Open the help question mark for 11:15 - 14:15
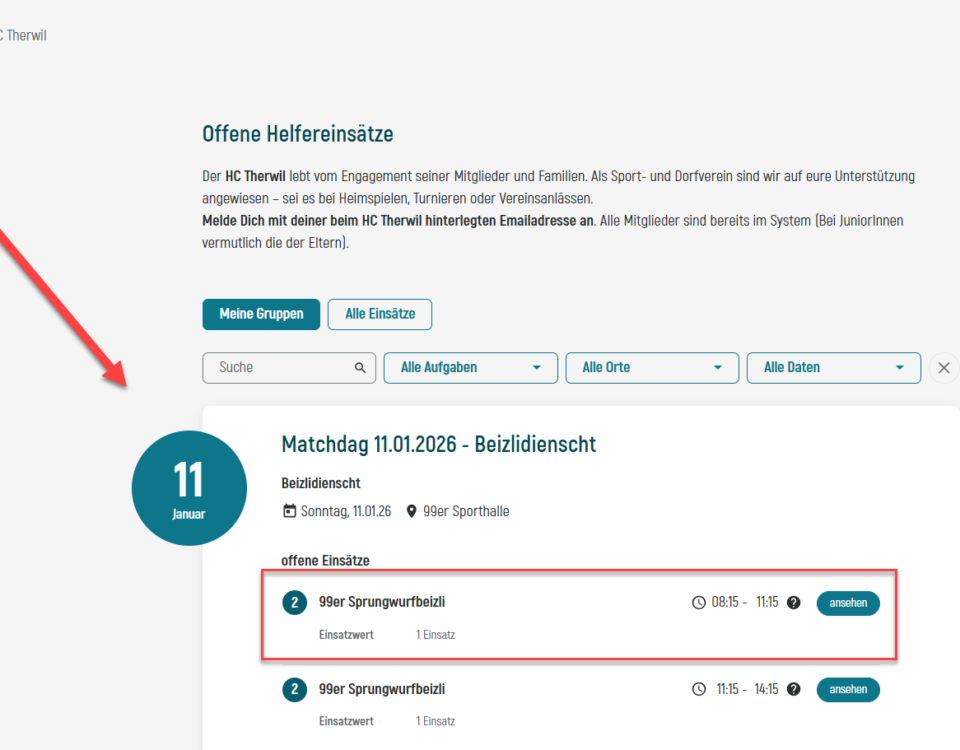The image size is (960, 750). click(x=794, y=689)
